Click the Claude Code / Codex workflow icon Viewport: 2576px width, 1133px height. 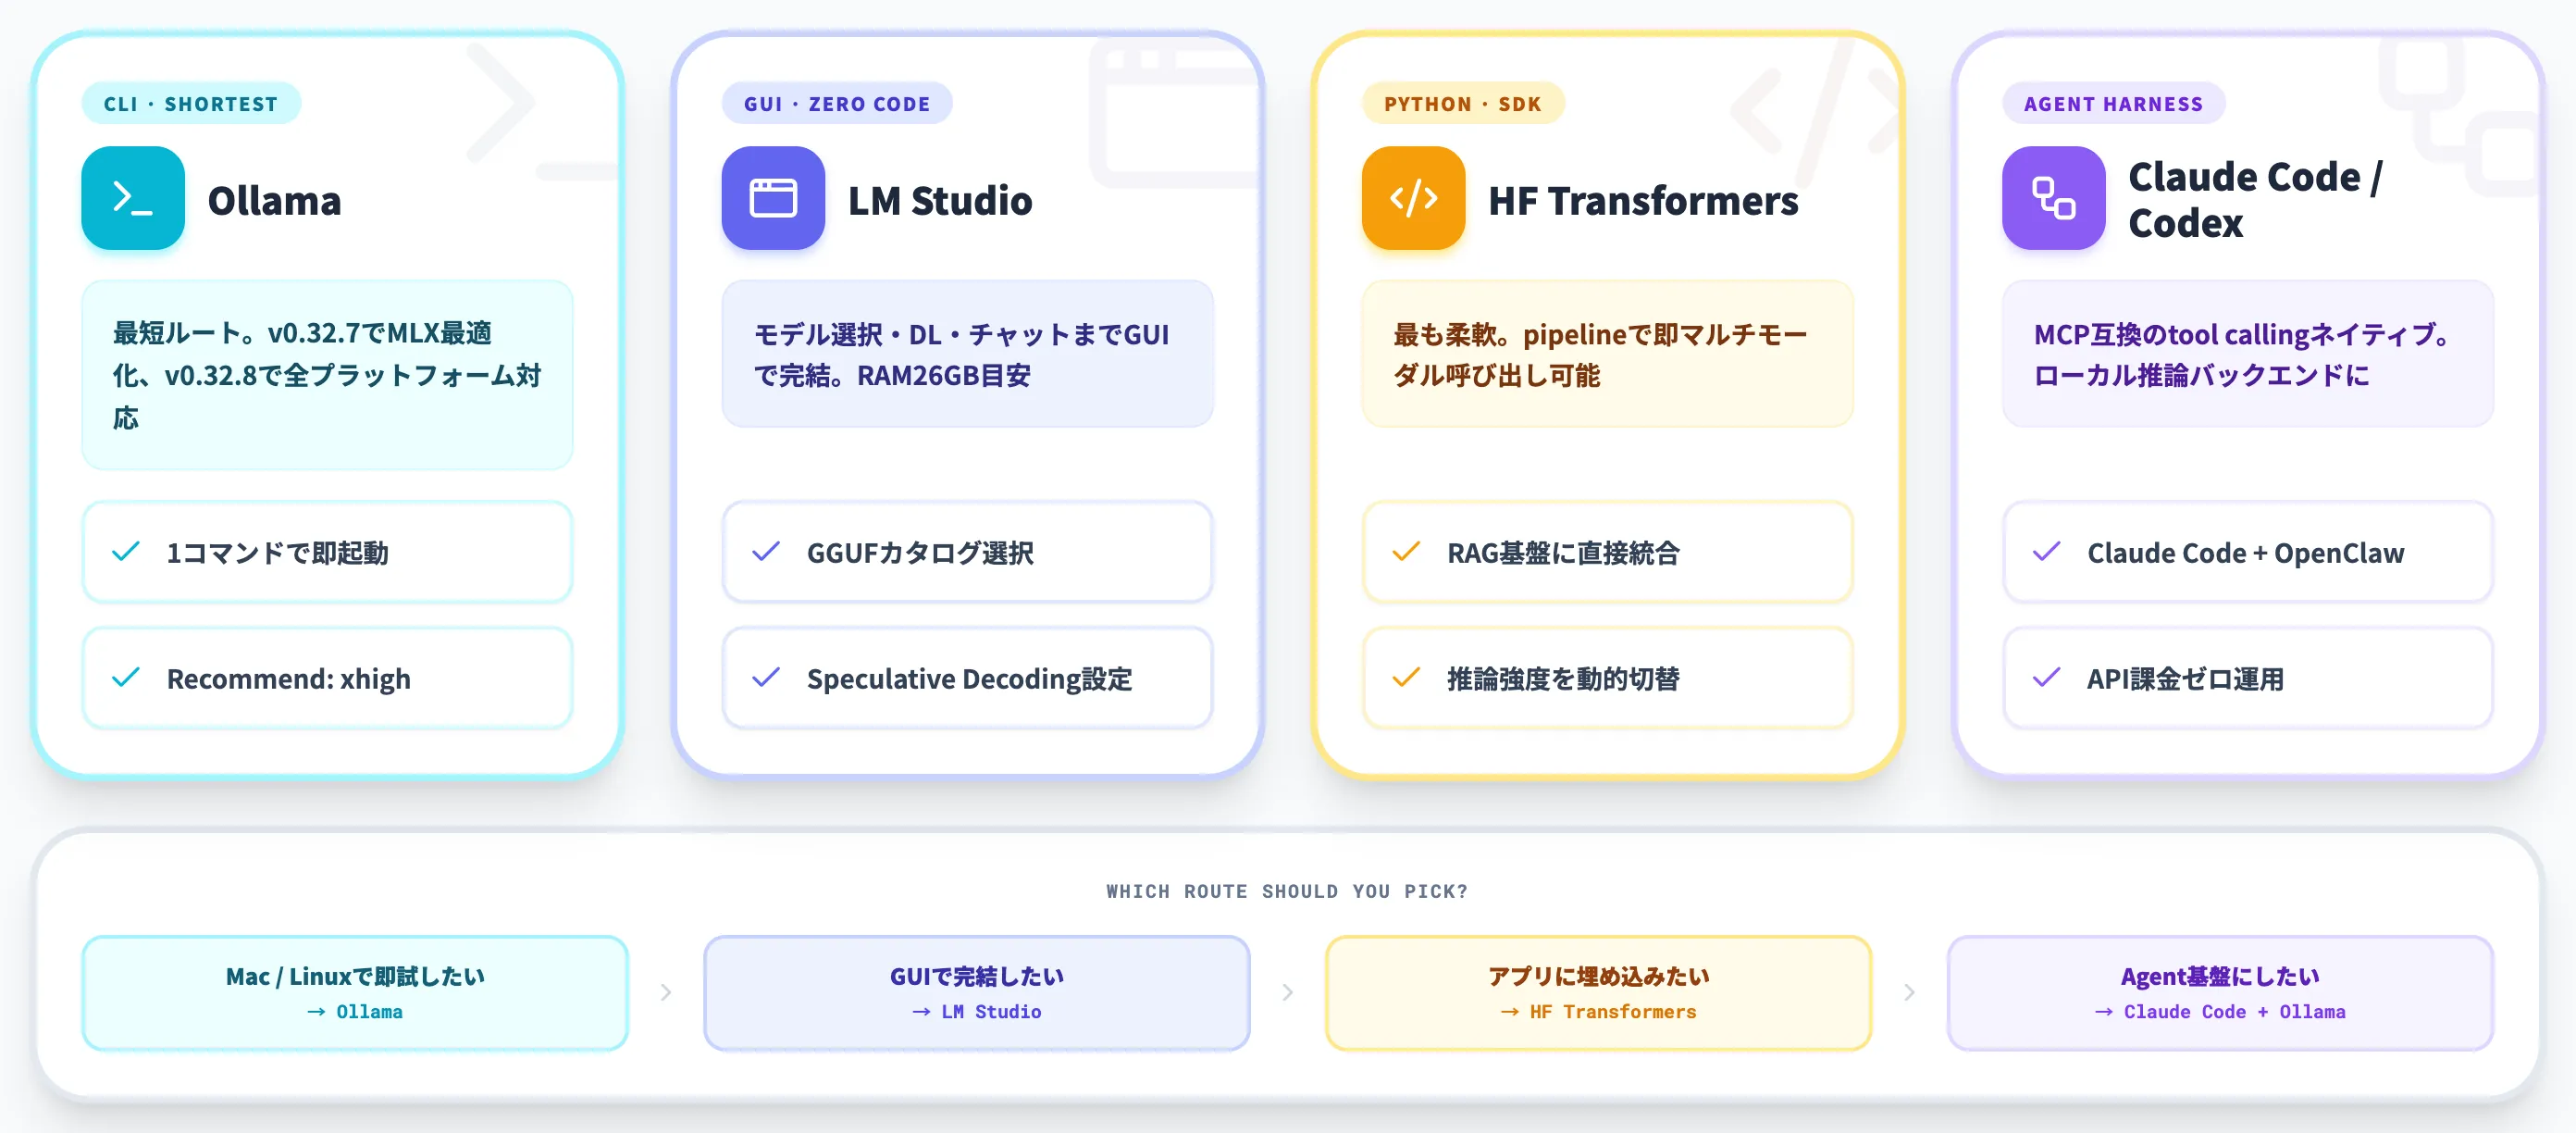click(2053, 198)
